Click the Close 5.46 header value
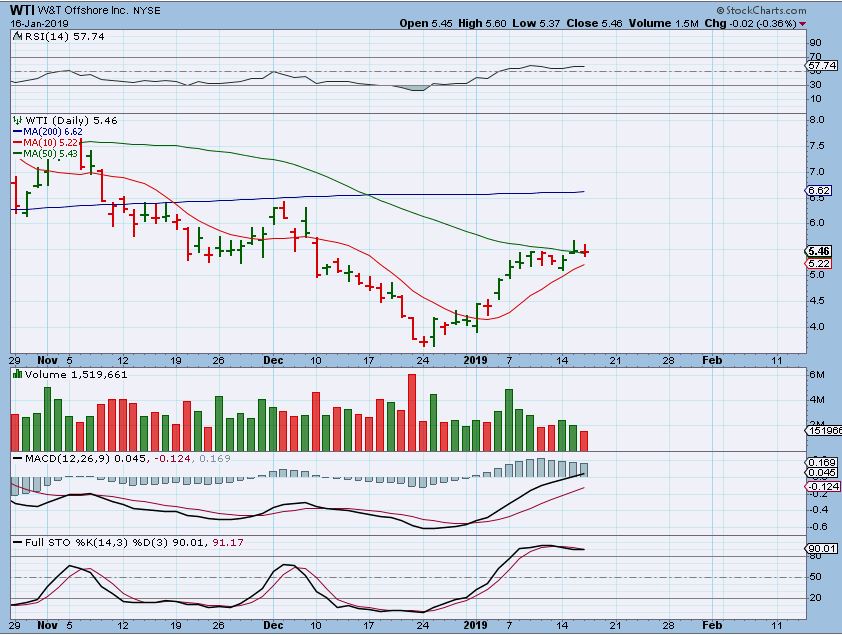 point(594,24)
